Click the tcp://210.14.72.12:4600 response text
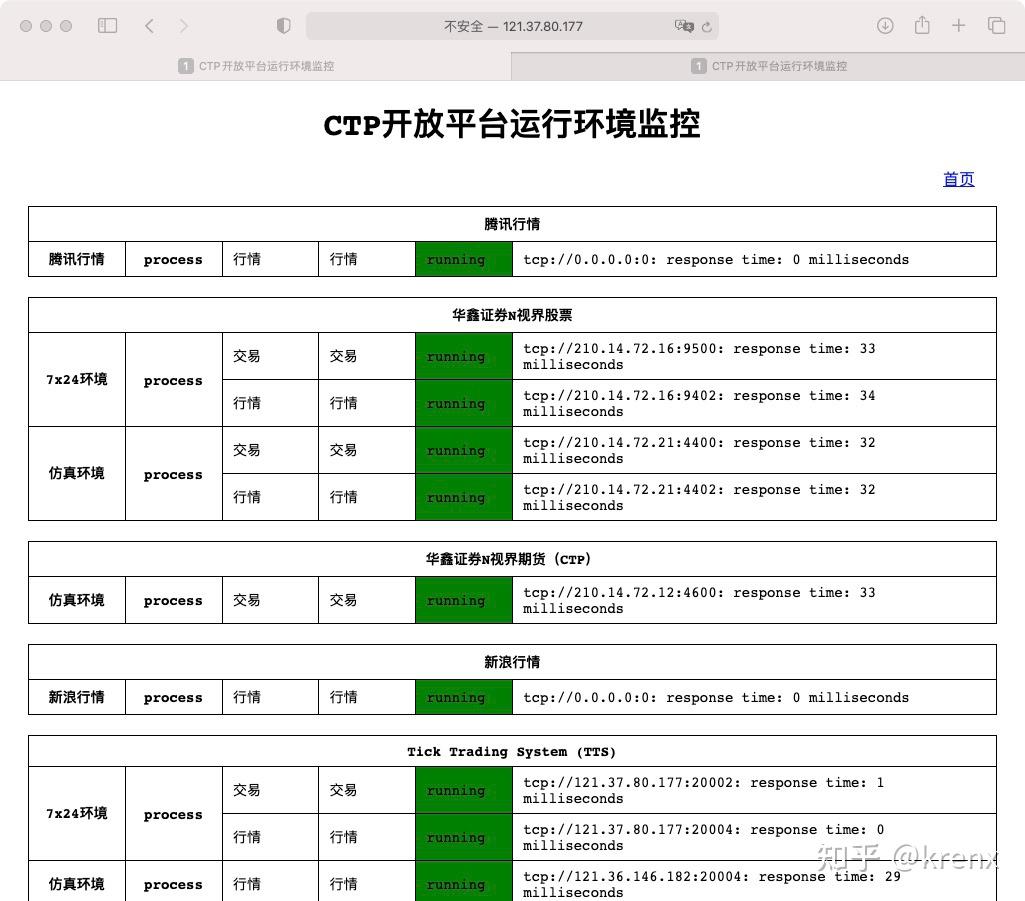The image size is (1025, 901). point(699,600)
